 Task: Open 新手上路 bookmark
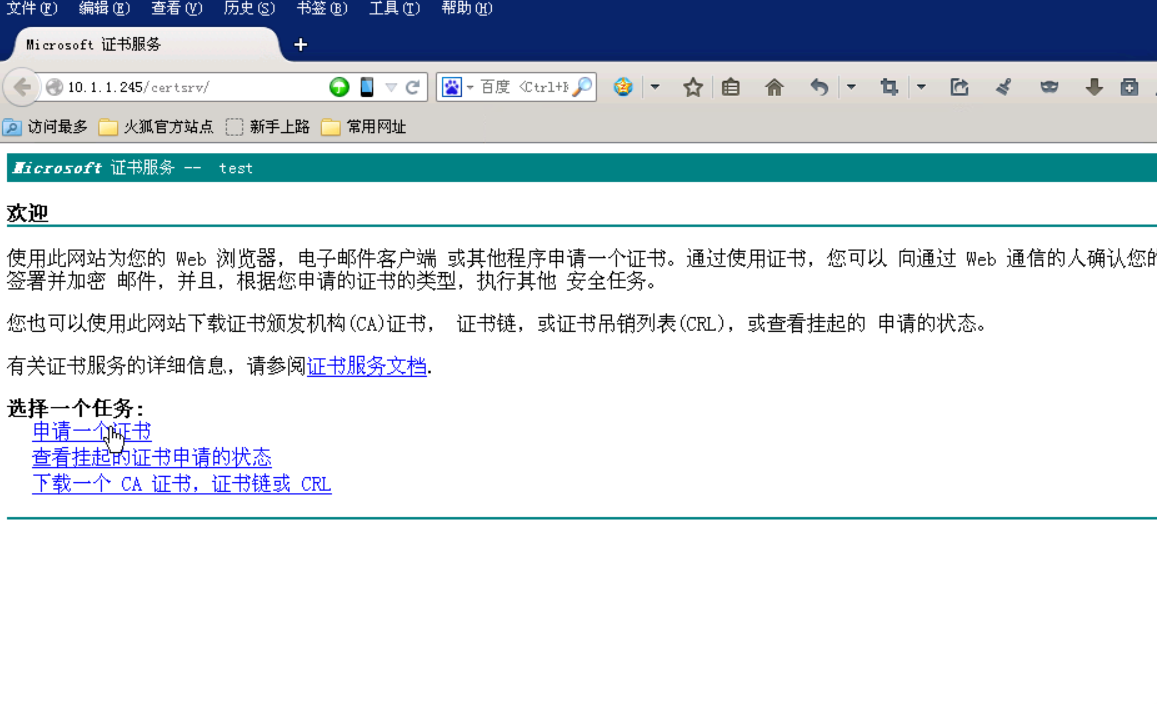pyautogui.click(x=268, y=127)
